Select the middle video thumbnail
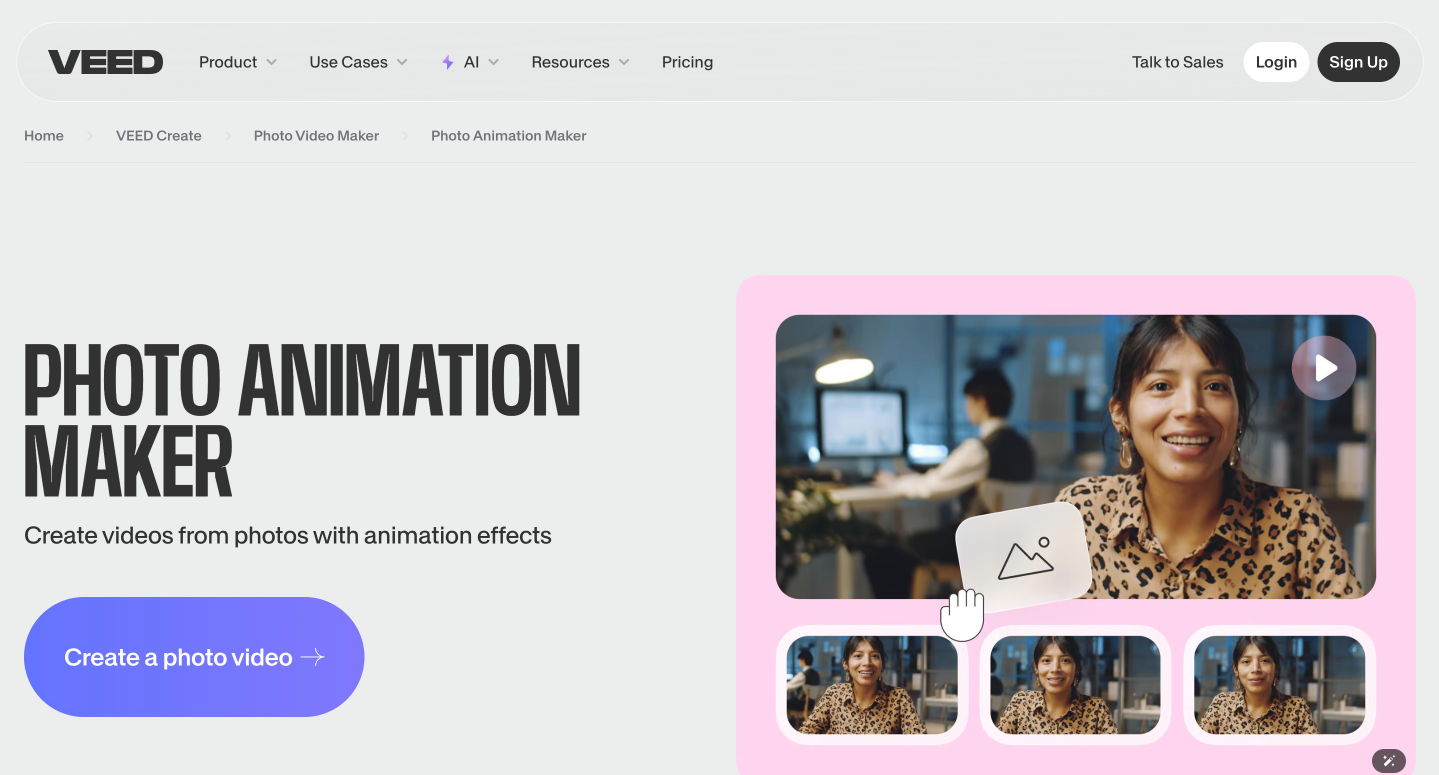 tap(1075, 685)
